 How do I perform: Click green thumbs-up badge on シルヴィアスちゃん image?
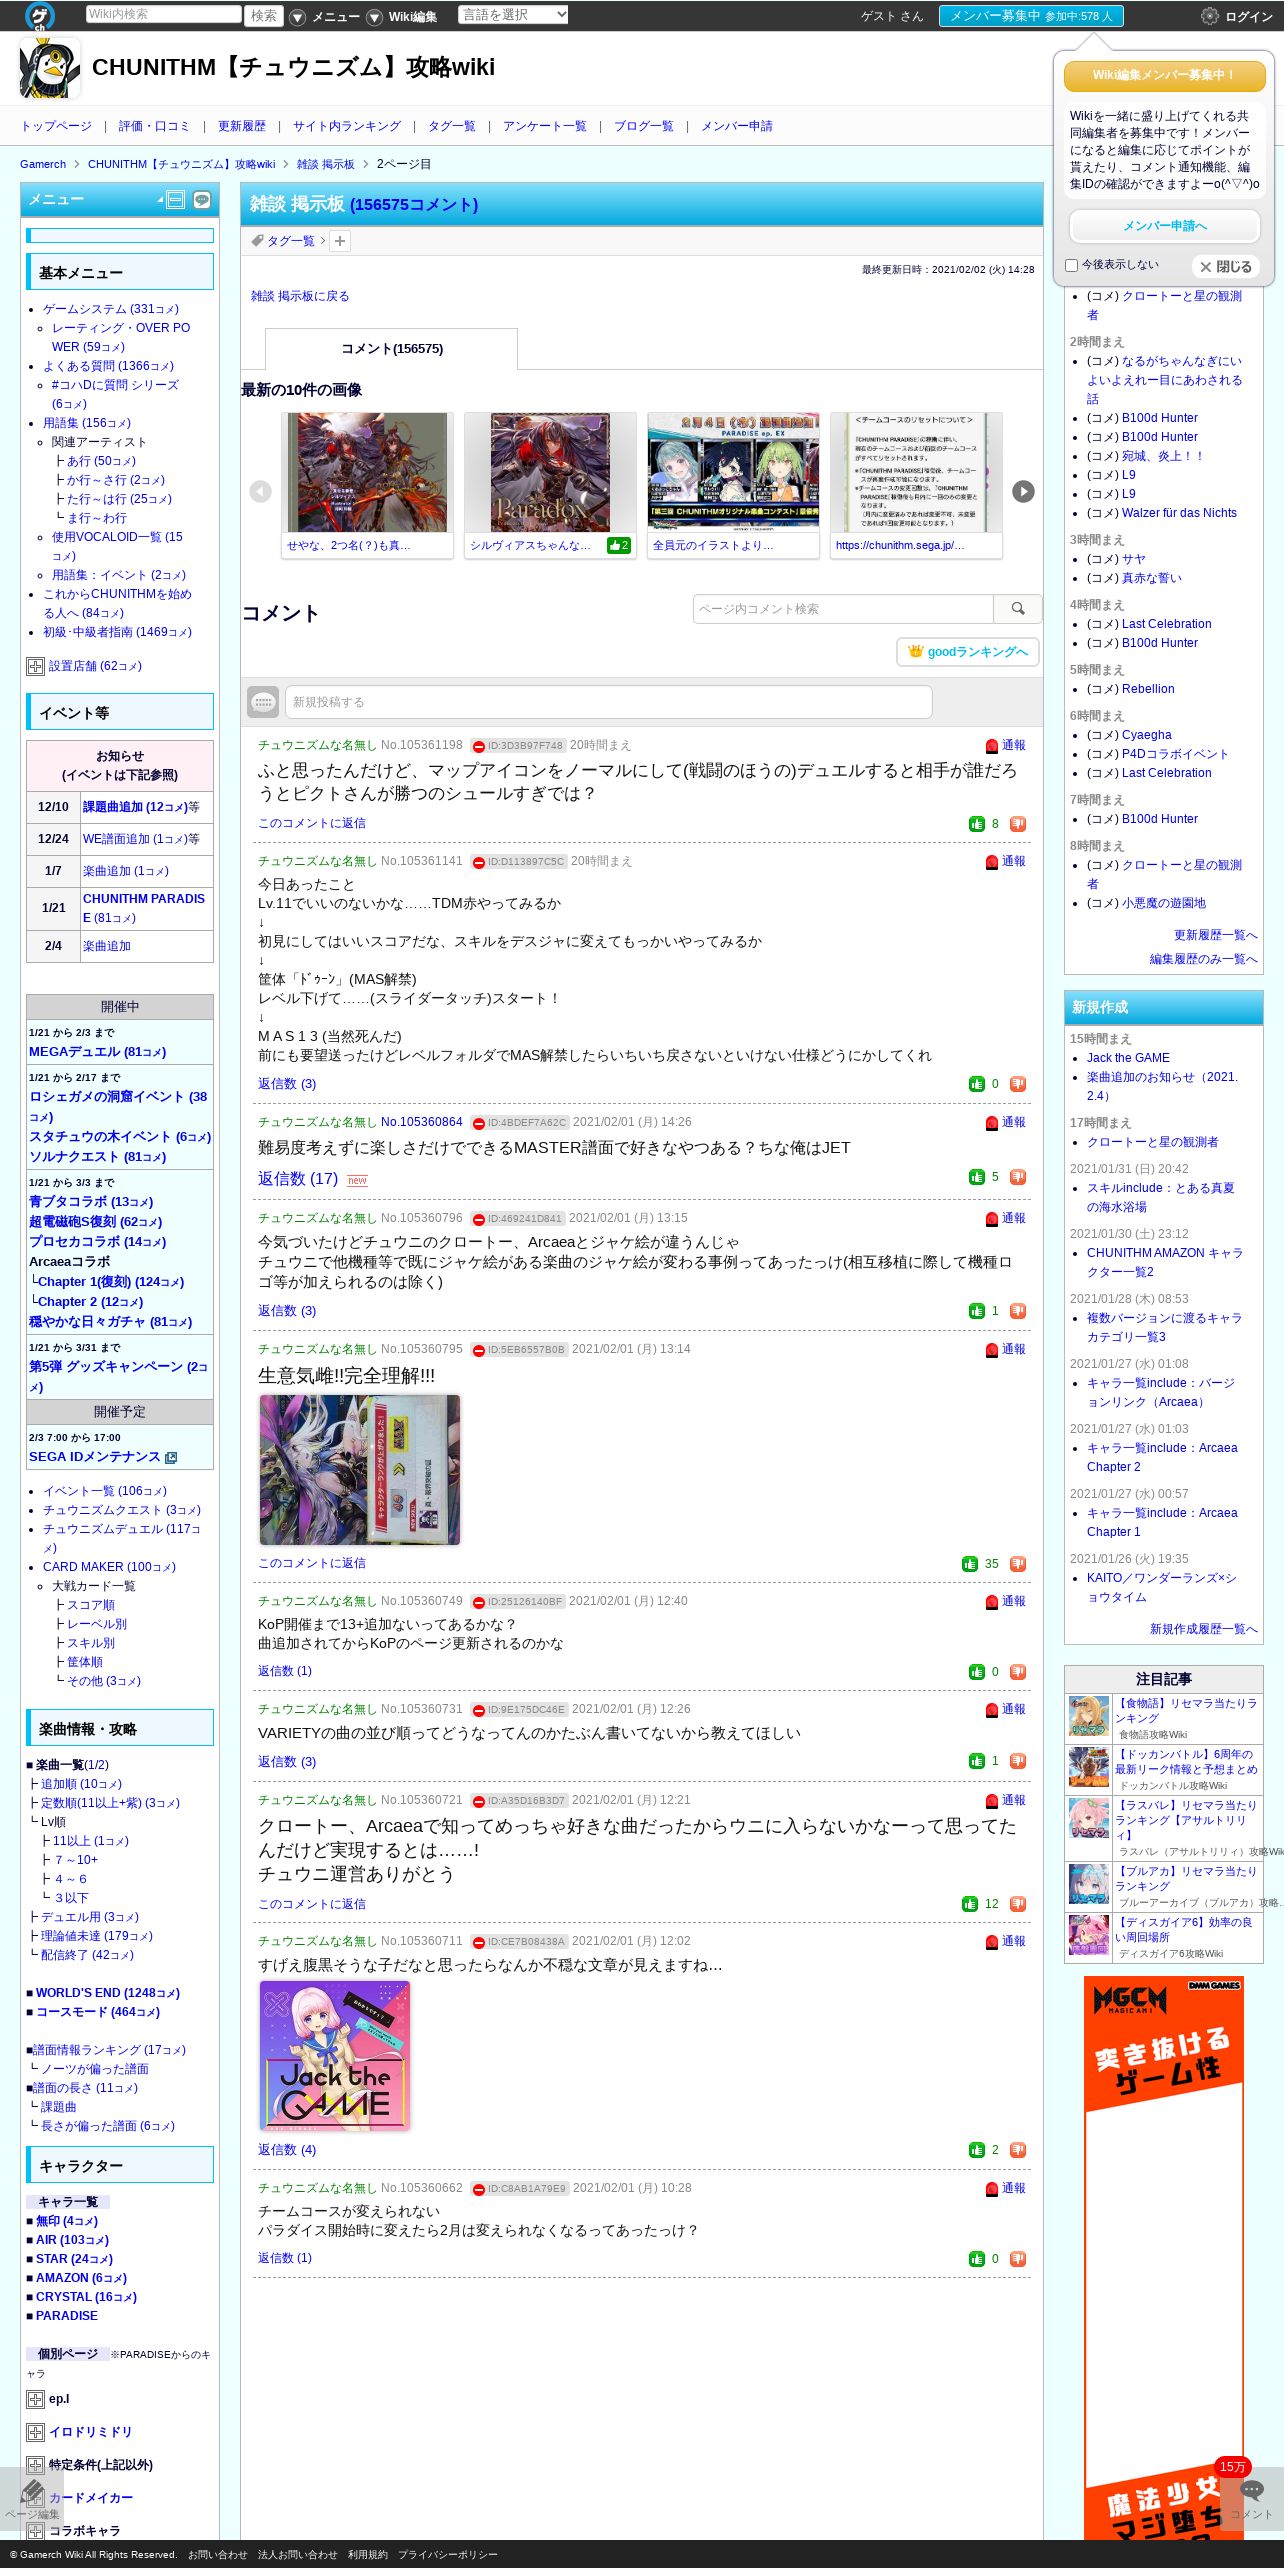[619, 546]
